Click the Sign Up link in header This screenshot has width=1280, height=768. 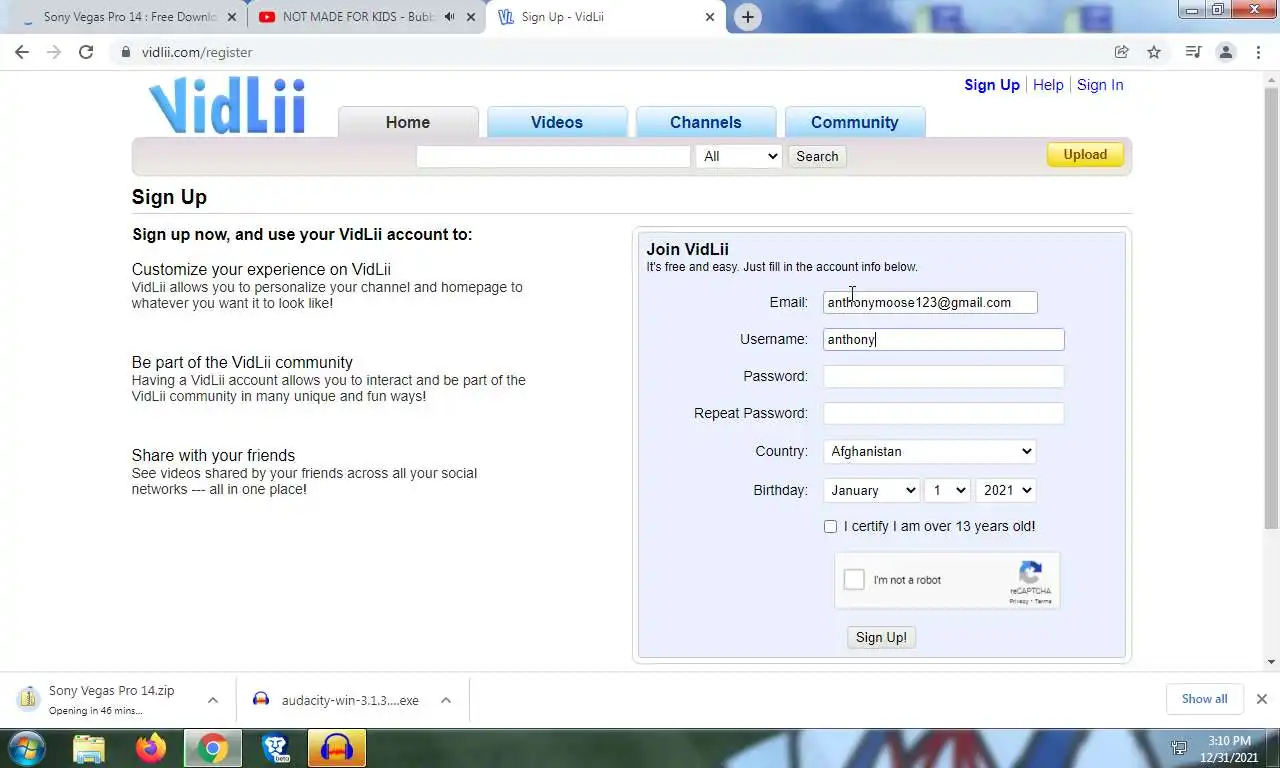[x=992, y=85]
